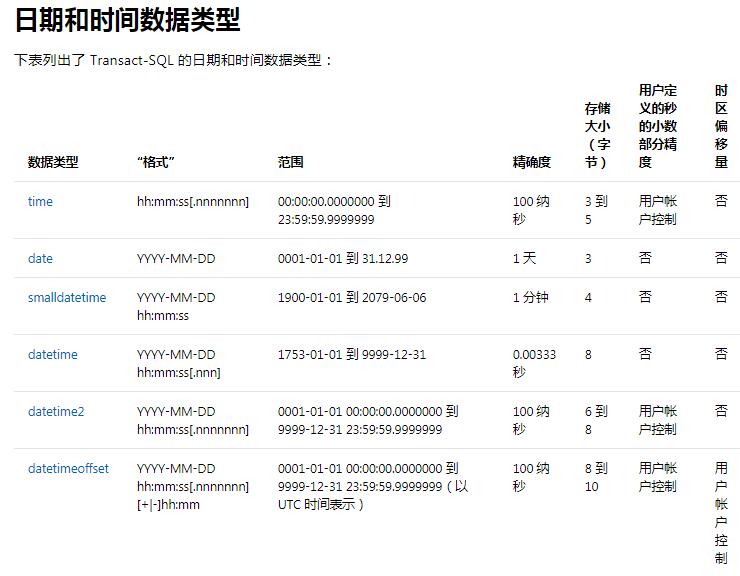740x576 pixels.
Task: Click 100 纳秒 precision in datetime2 row
Action: click(x=531, y=421)
